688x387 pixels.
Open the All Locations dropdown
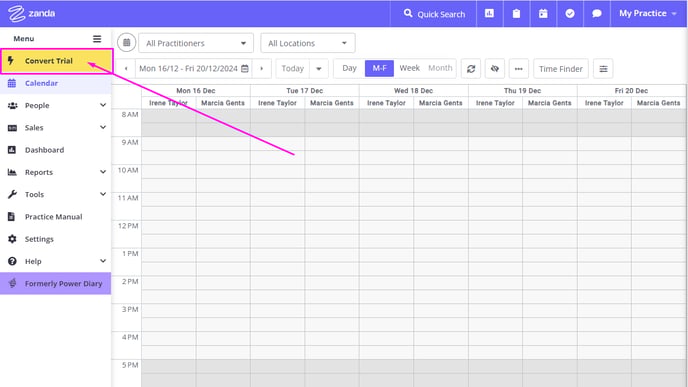coord(308,43)
